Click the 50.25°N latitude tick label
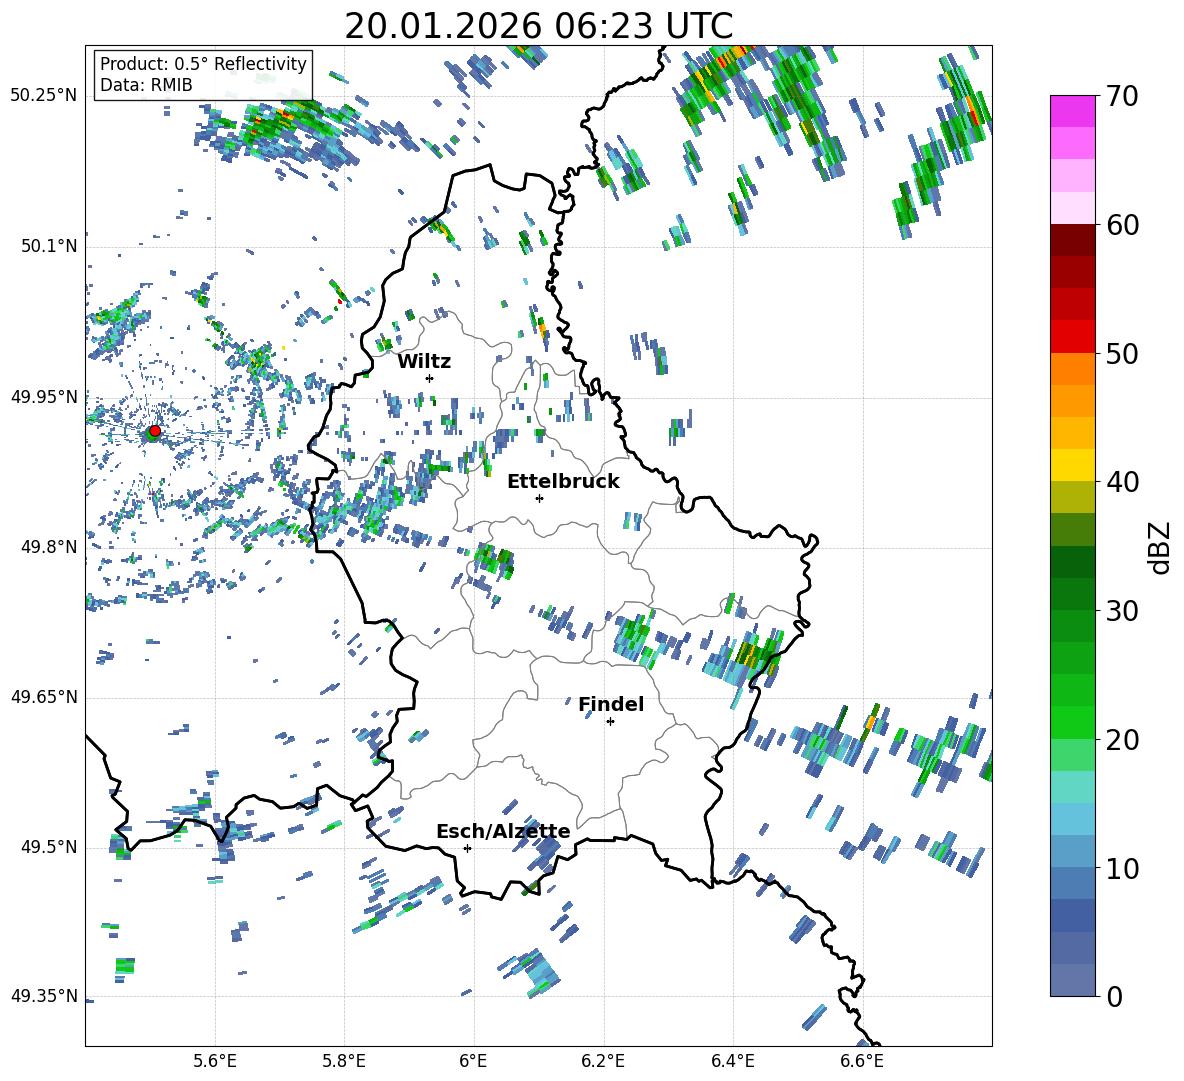The height and width of the screenshot is (1081, 1184). (43, 96)
